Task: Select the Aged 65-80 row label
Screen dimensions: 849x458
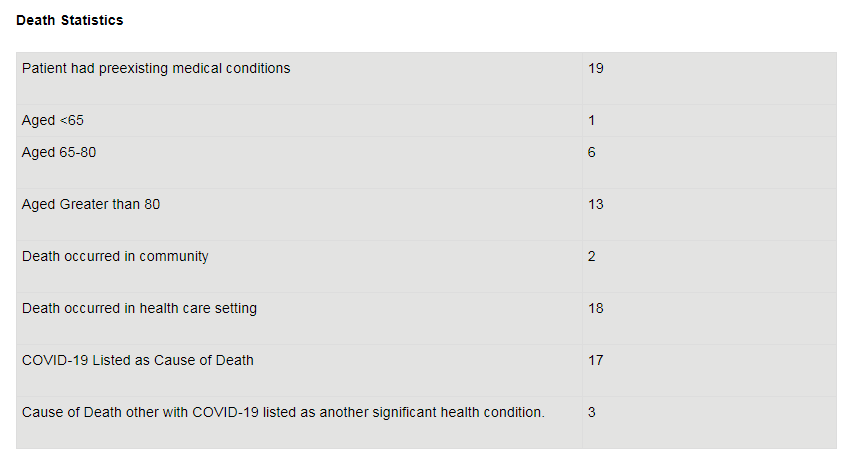Action: 59,153
